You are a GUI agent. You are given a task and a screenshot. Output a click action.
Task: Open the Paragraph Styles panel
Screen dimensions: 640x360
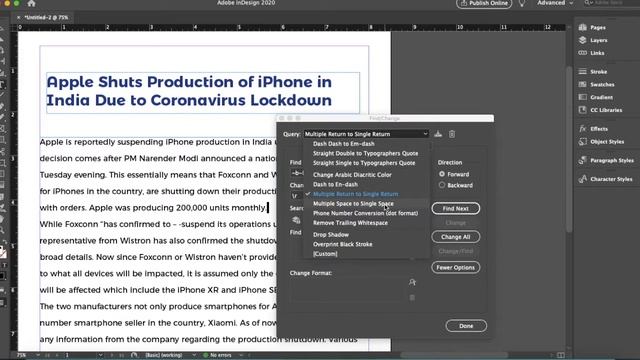click(606, 160)
